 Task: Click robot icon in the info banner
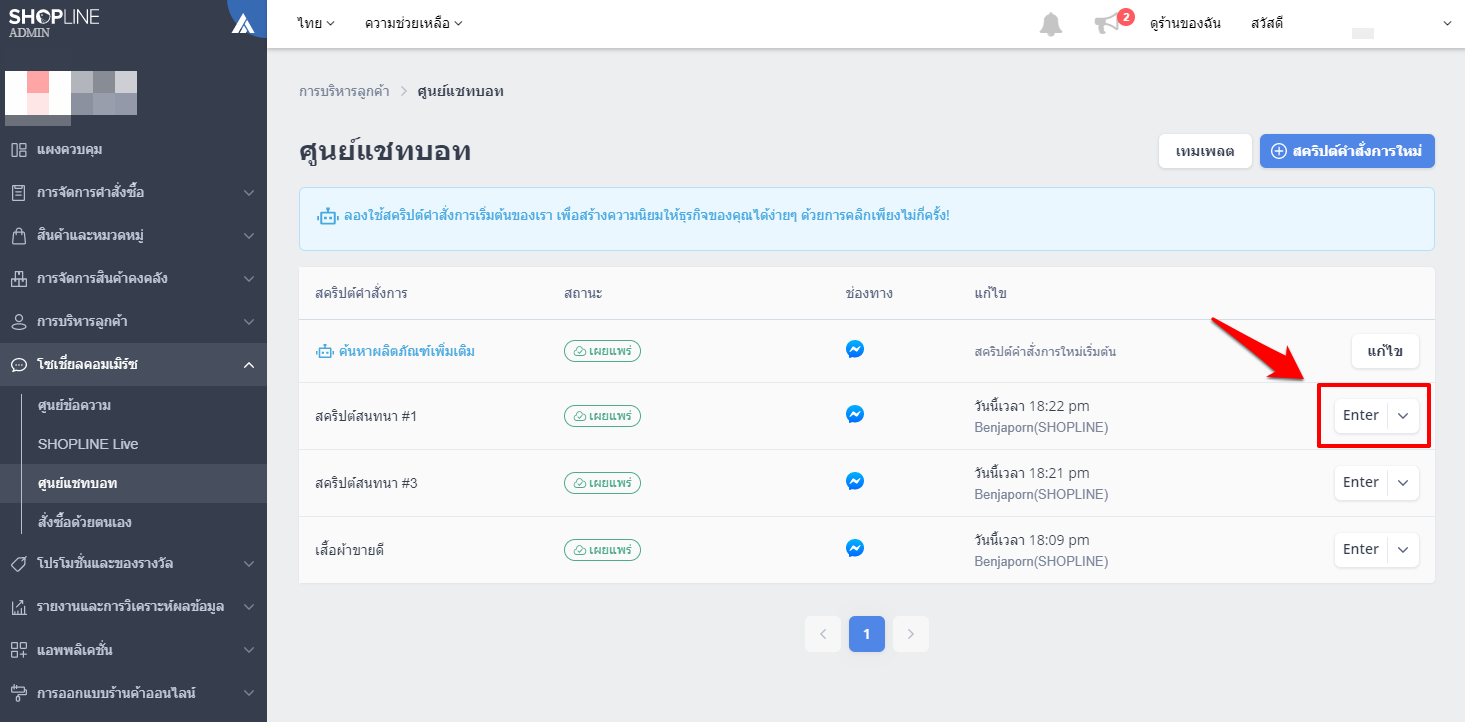(327, 216)
